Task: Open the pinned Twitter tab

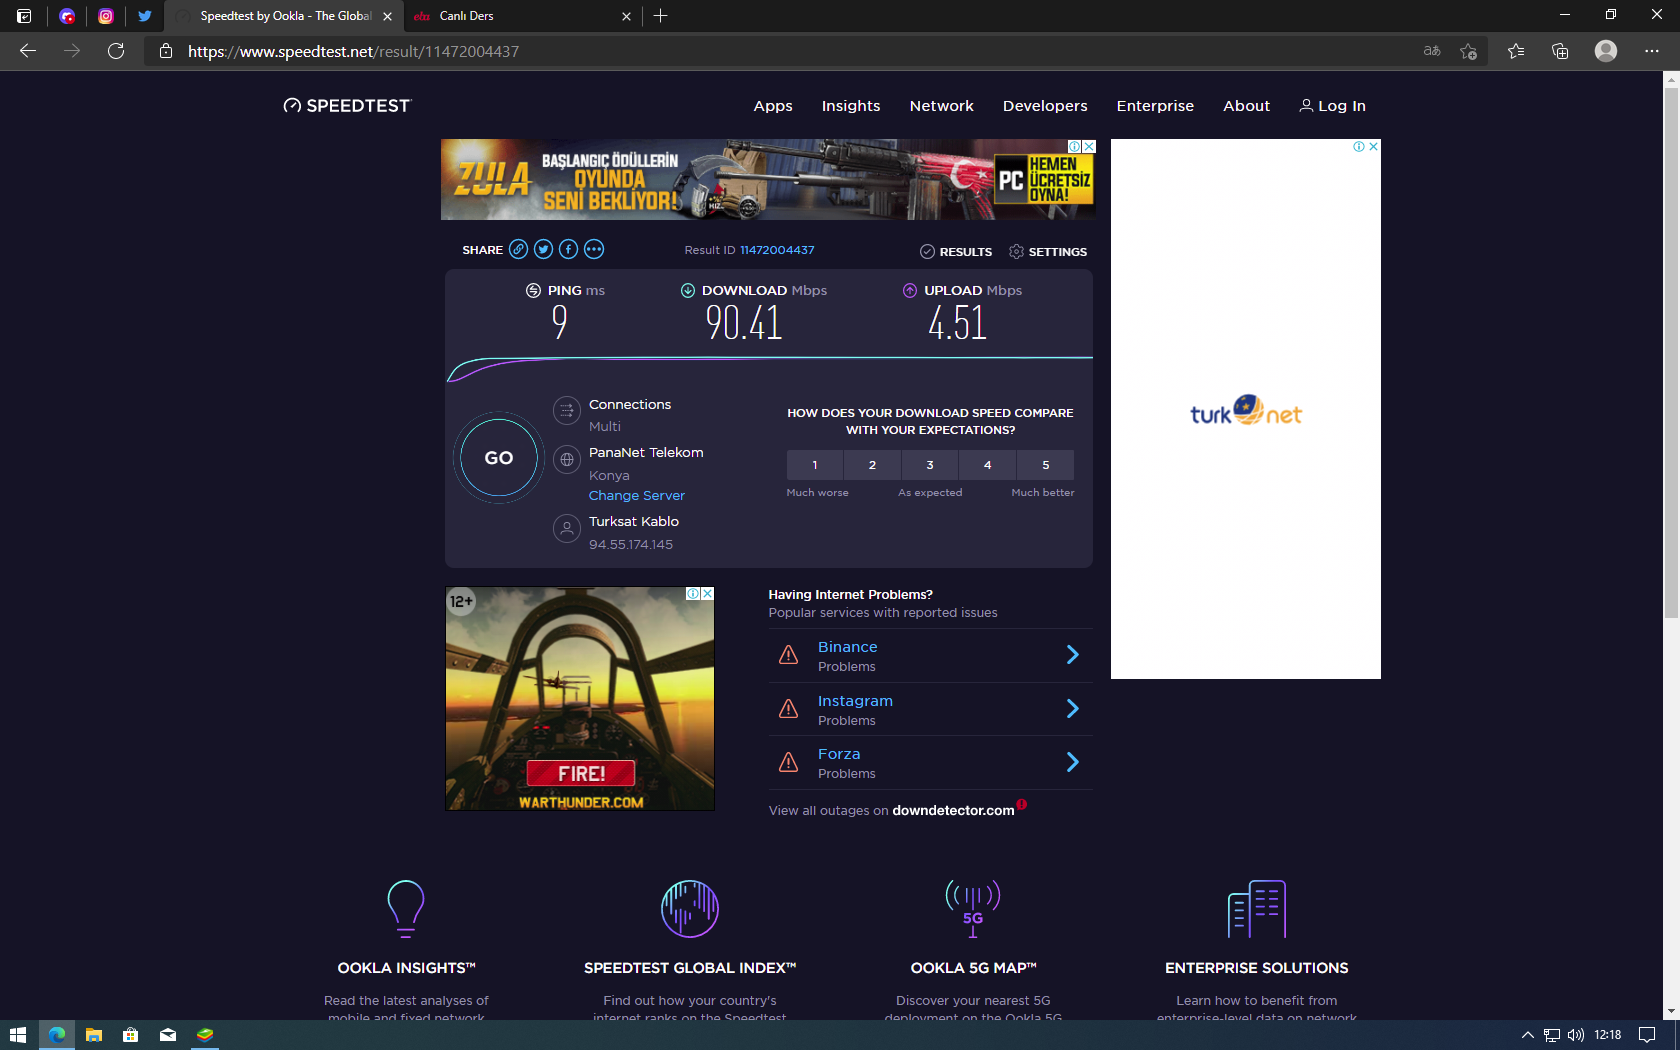Action: pyautogui.click(x=145, y=16)
